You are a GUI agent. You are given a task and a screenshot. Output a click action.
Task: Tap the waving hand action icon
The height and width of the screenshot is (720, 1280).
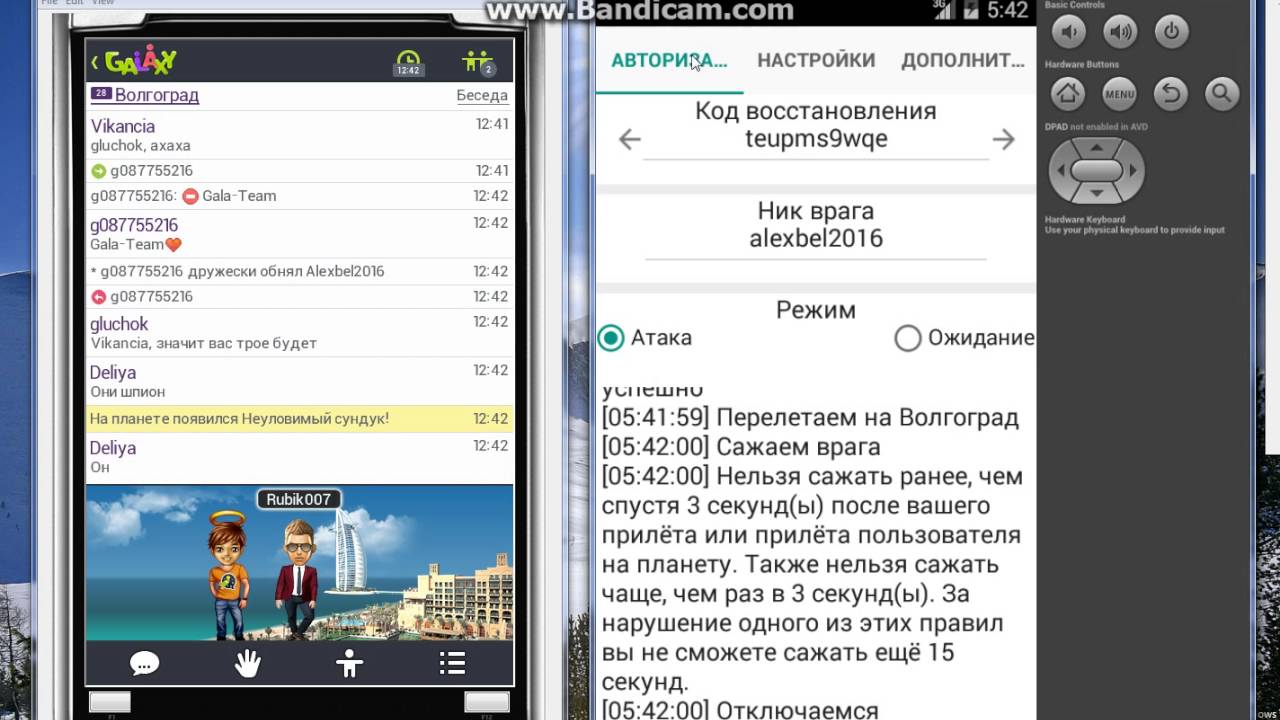pos(247,663)
